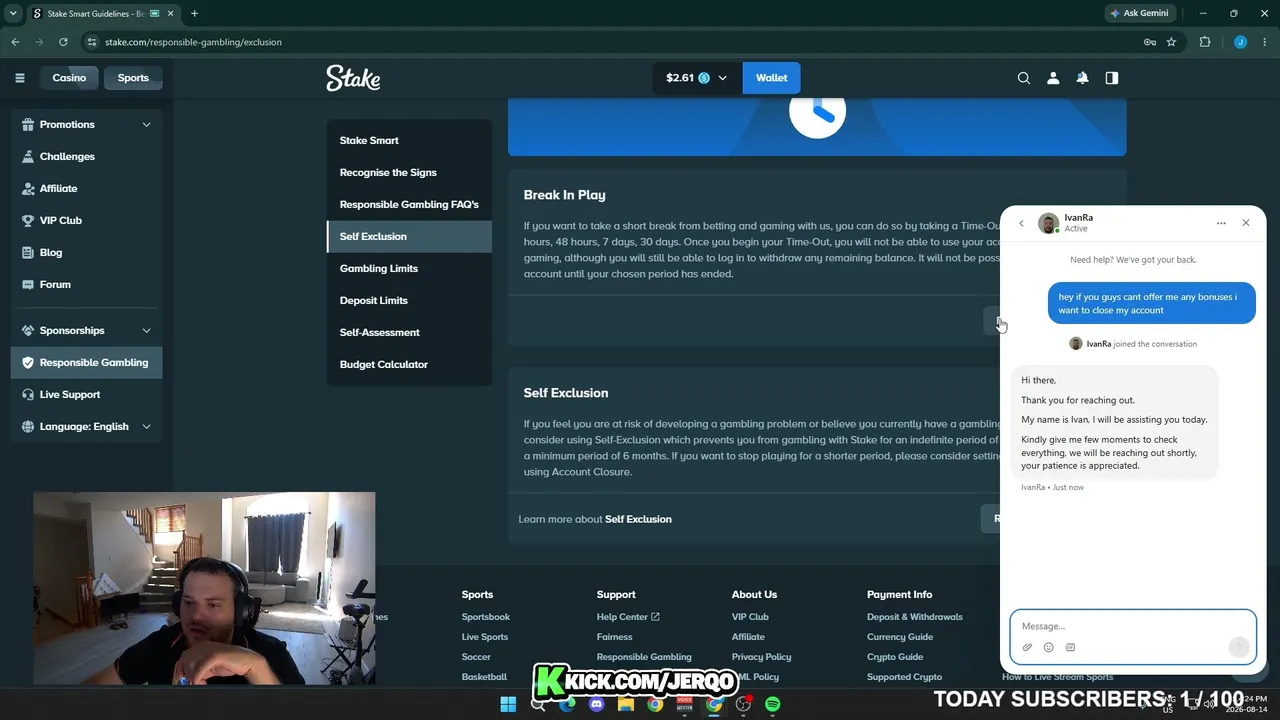Click the Forum chat bubble icon
1280x720 pixels.
pos(27,284)
